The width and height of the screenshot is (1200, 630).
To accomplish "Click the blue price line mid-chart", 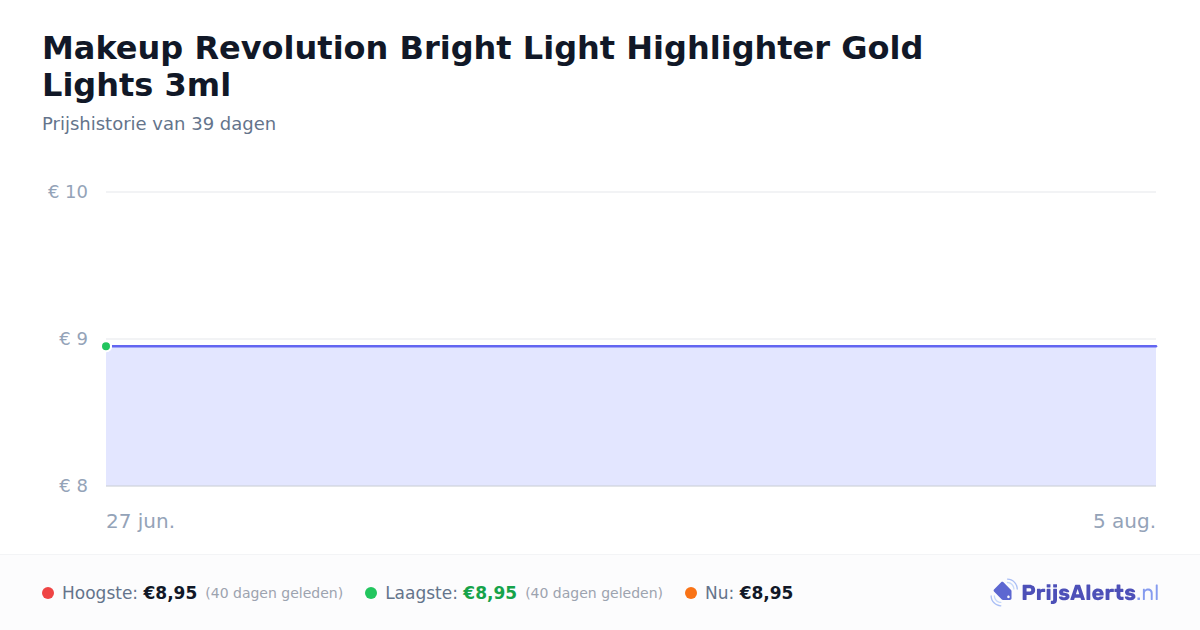I will (x=631, y=346).
